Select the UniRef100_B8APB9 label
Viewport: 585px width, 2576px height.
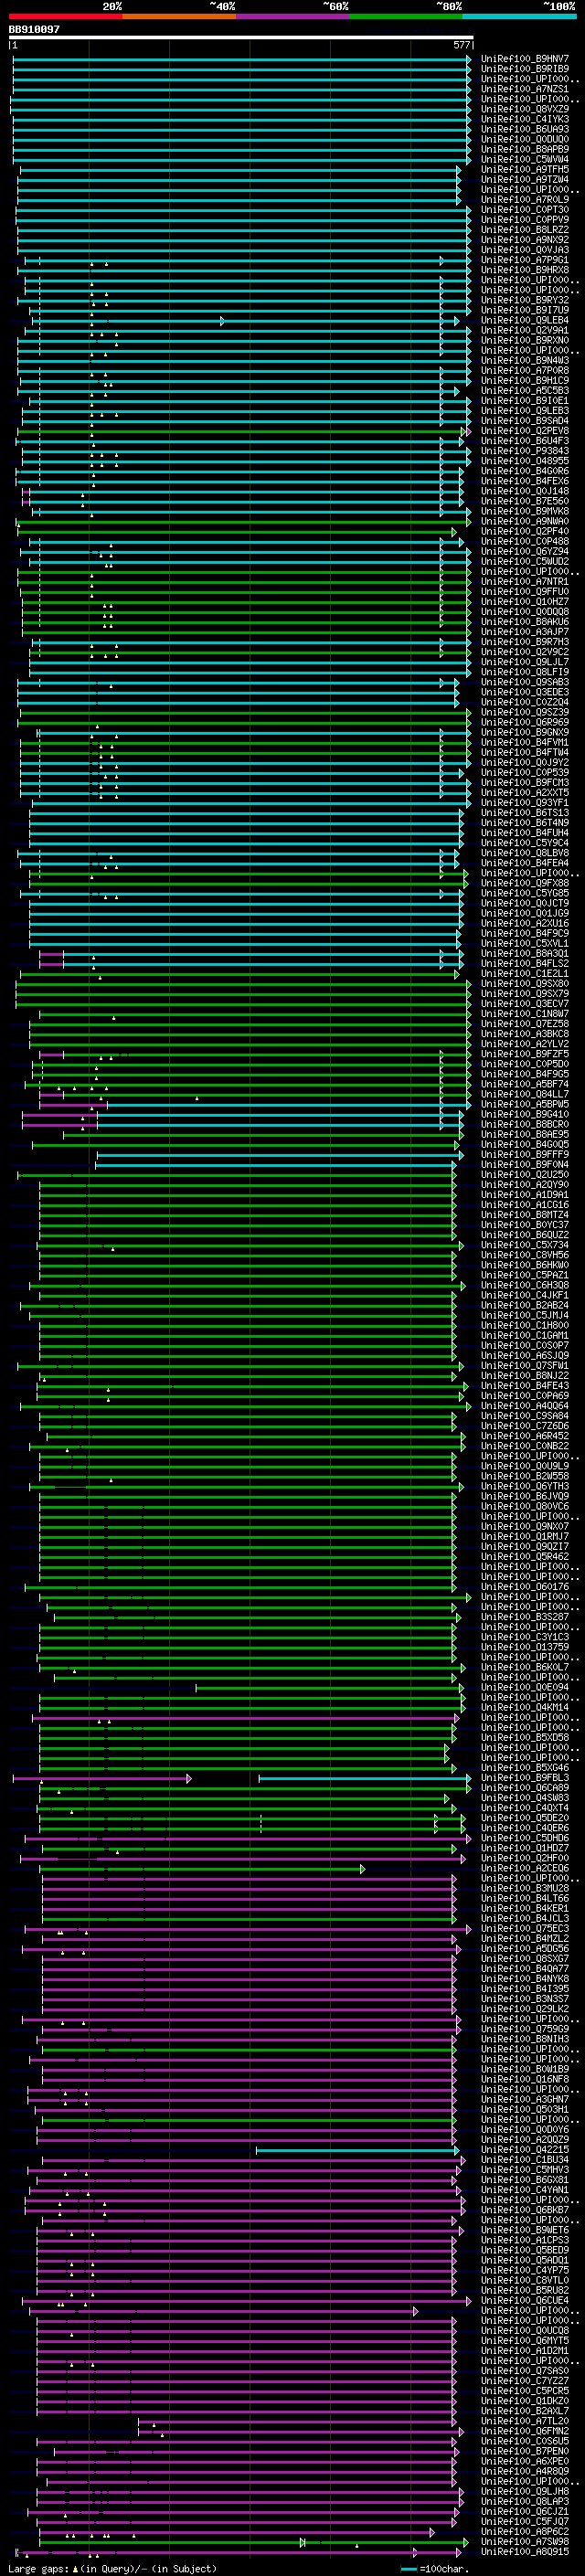[525, 149]
